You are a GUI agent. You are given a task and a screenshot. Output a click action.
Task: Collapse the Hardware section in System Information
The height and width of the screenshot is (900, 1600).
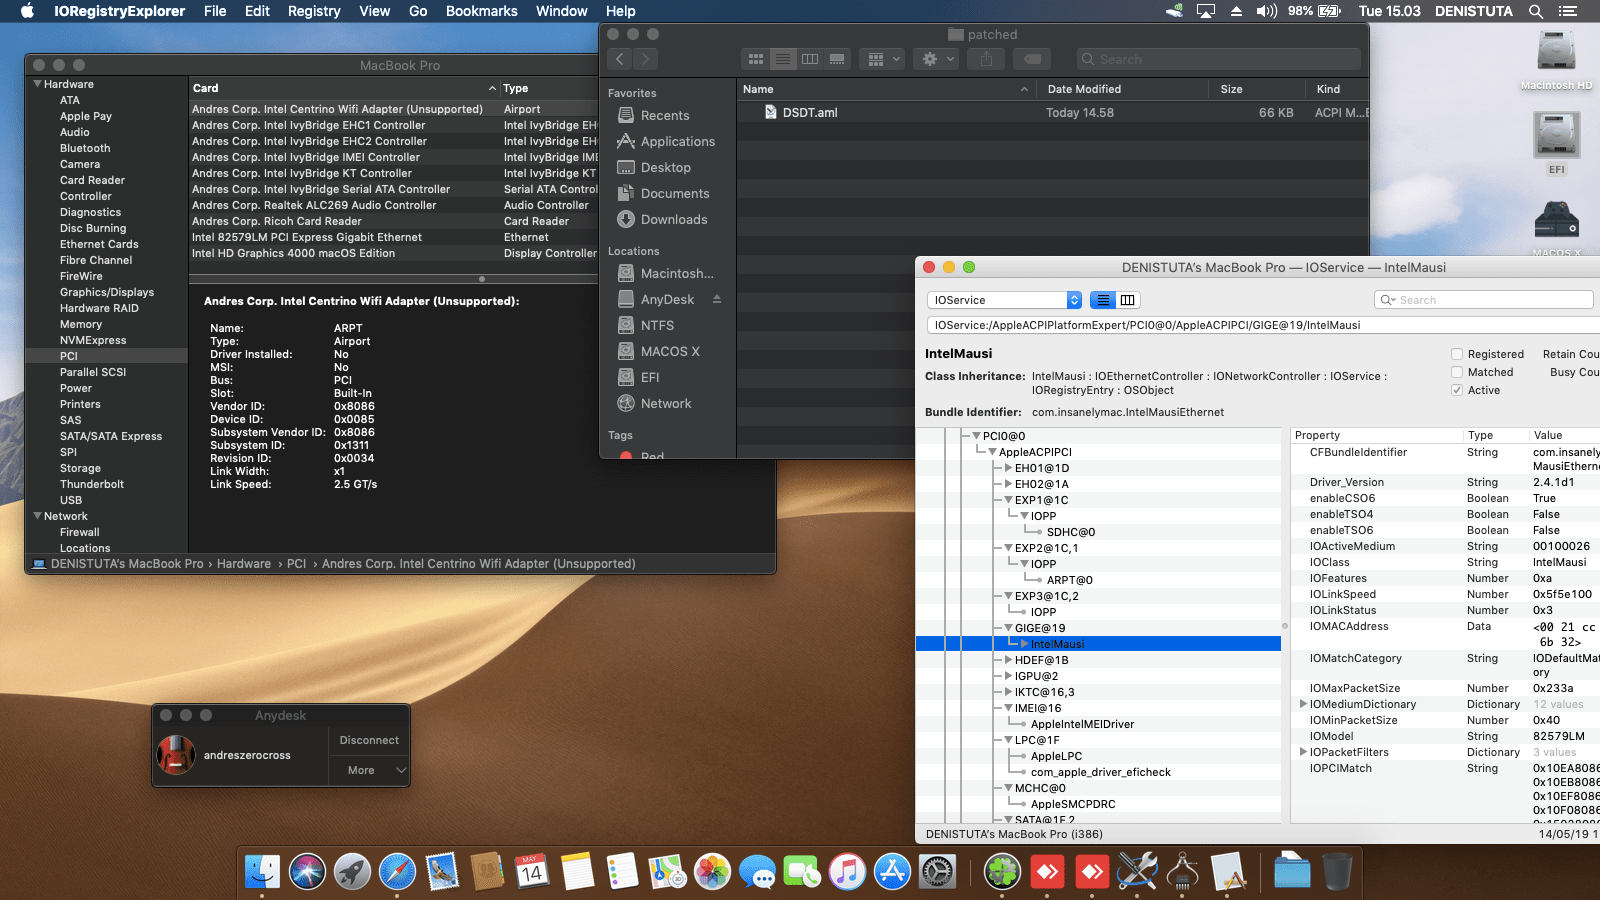tap(38, 84)
